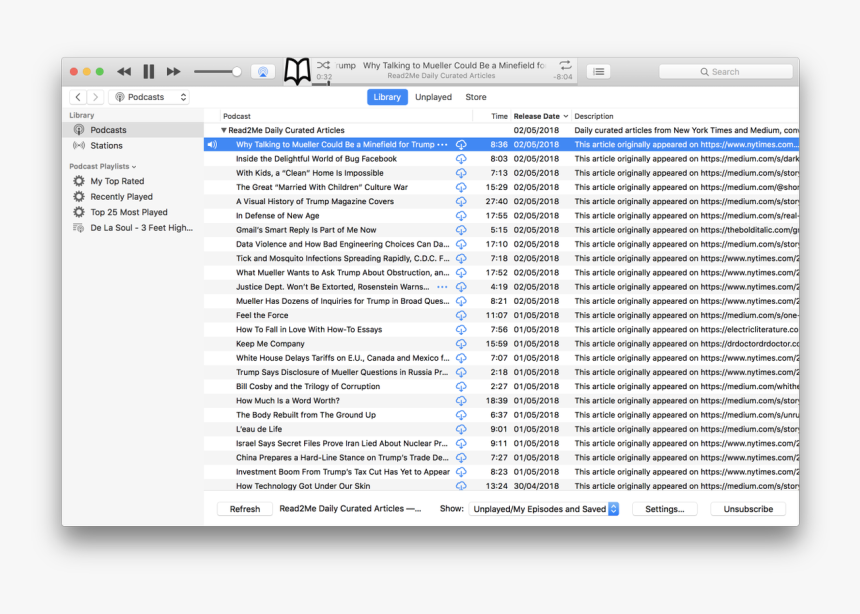Click the Unsubscribe button
The image size is (860, 614).
[x=748, y=509]
